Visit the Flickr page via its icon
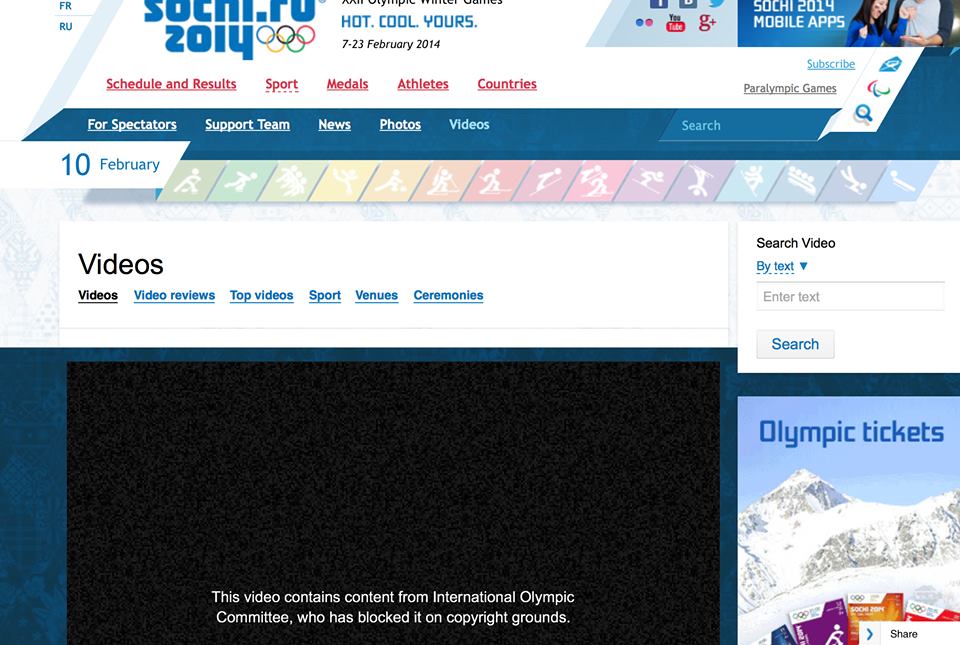 [644, 23]
